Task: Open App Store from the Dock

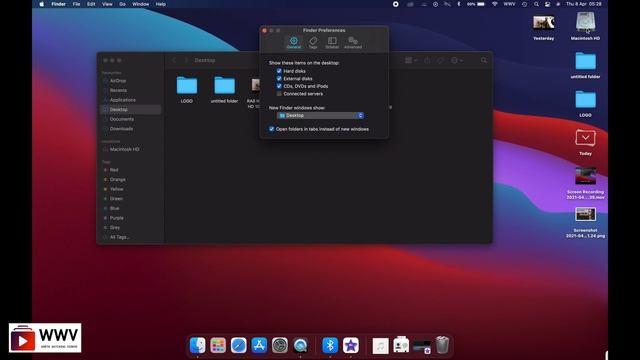Action: coord(259,345)
